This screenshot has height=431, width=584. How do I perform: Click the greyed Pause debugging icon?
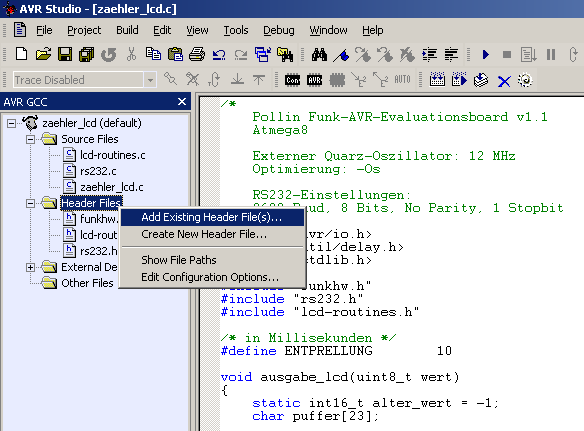pyautogui.click(x=551, y=55)
